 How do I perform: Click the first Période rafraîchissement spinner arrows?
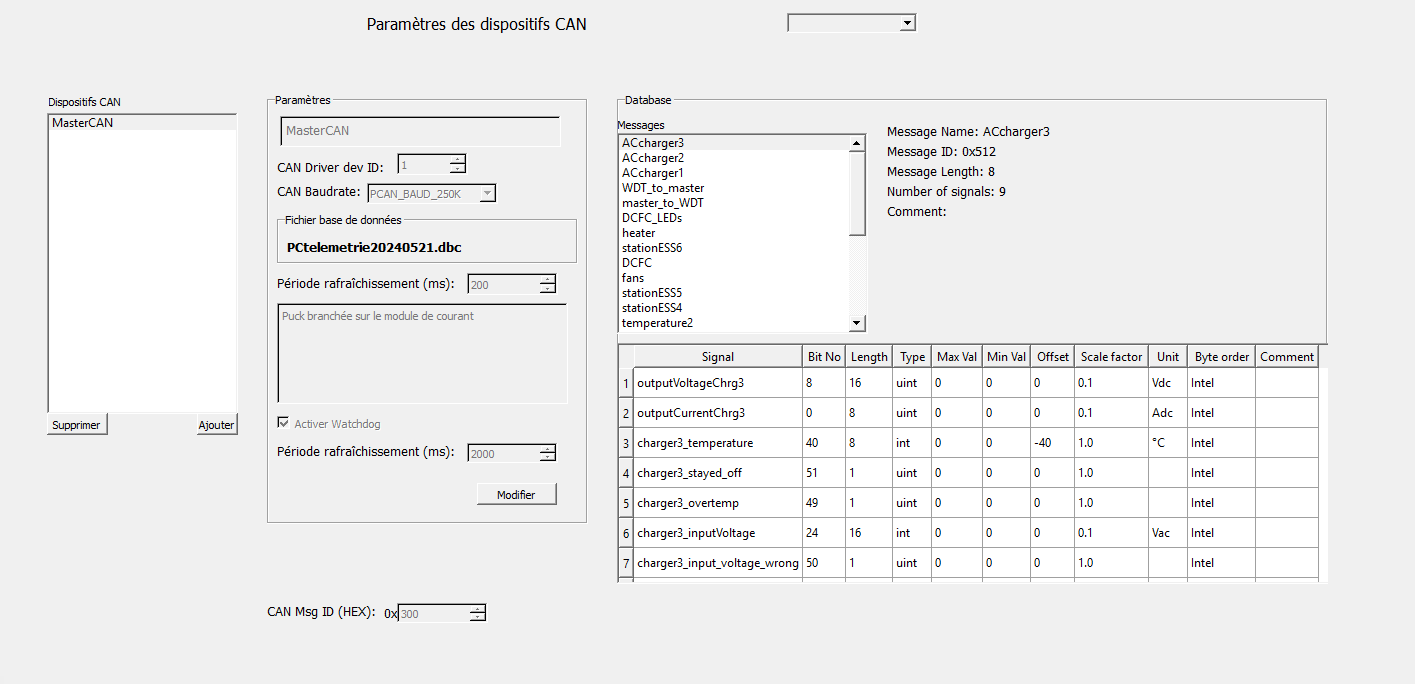[x=547, y=285]
